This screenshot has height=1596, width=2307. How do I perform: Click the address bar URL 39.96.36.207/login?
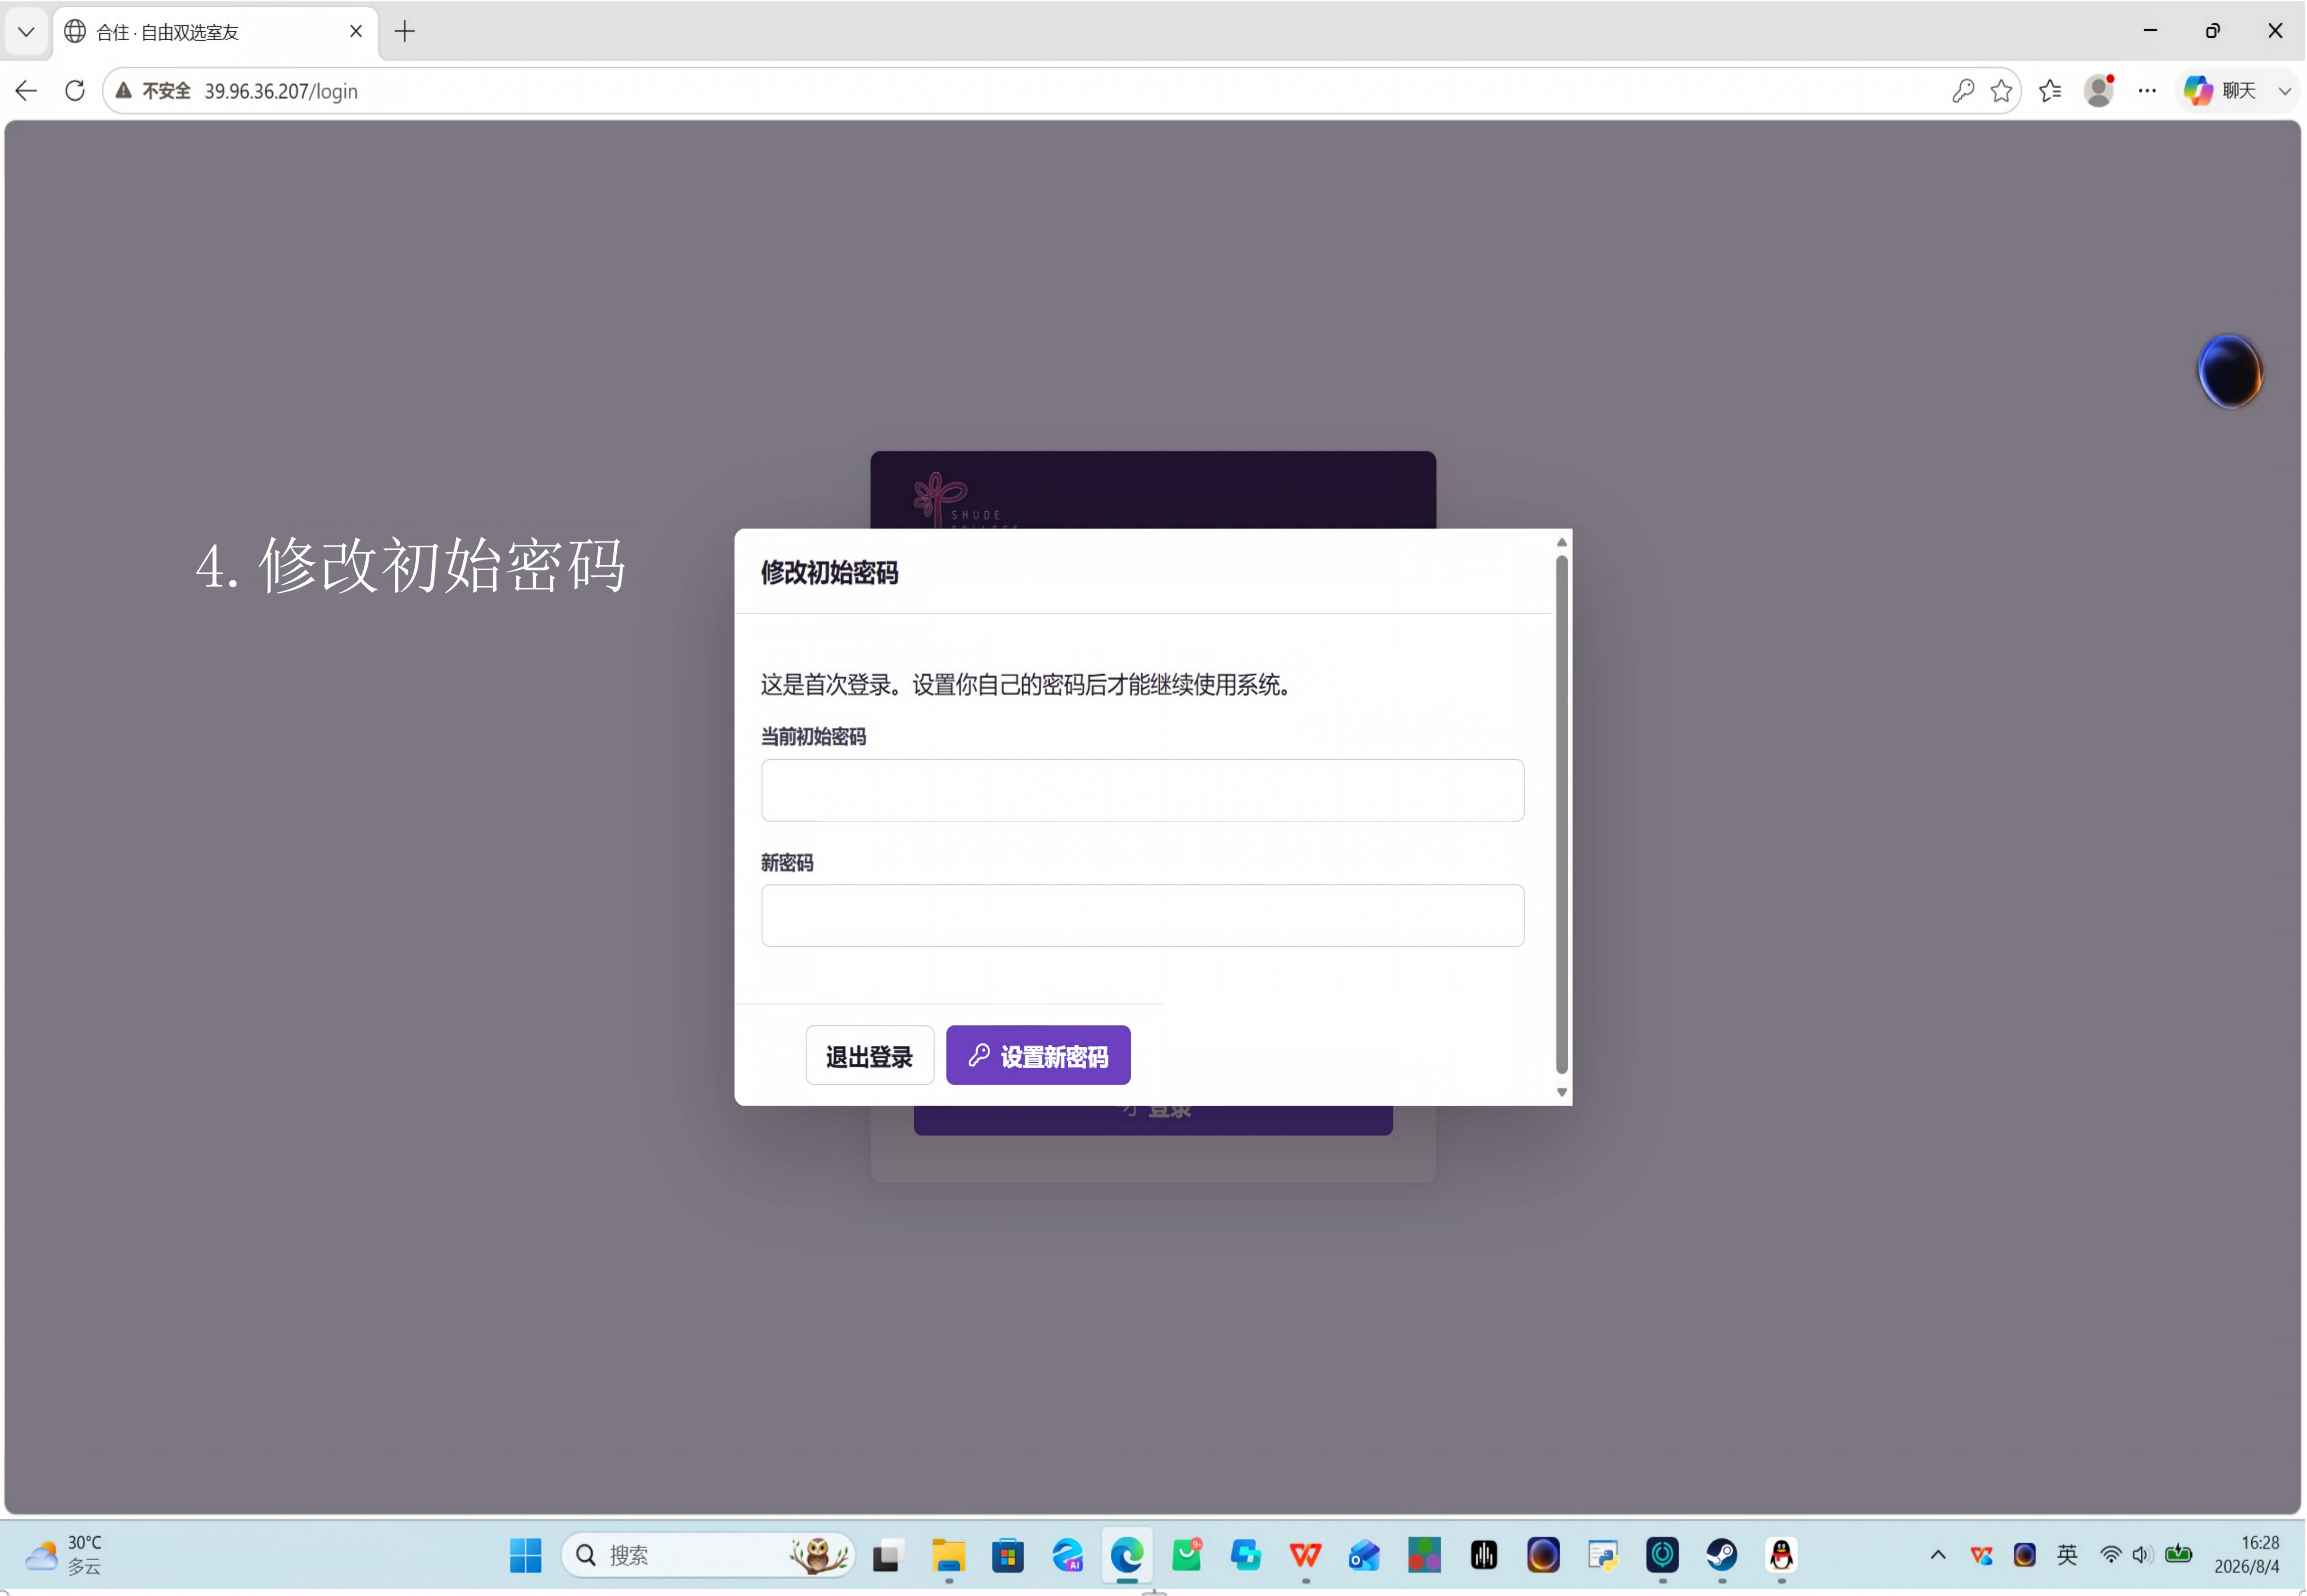click(x=281, y=91)
